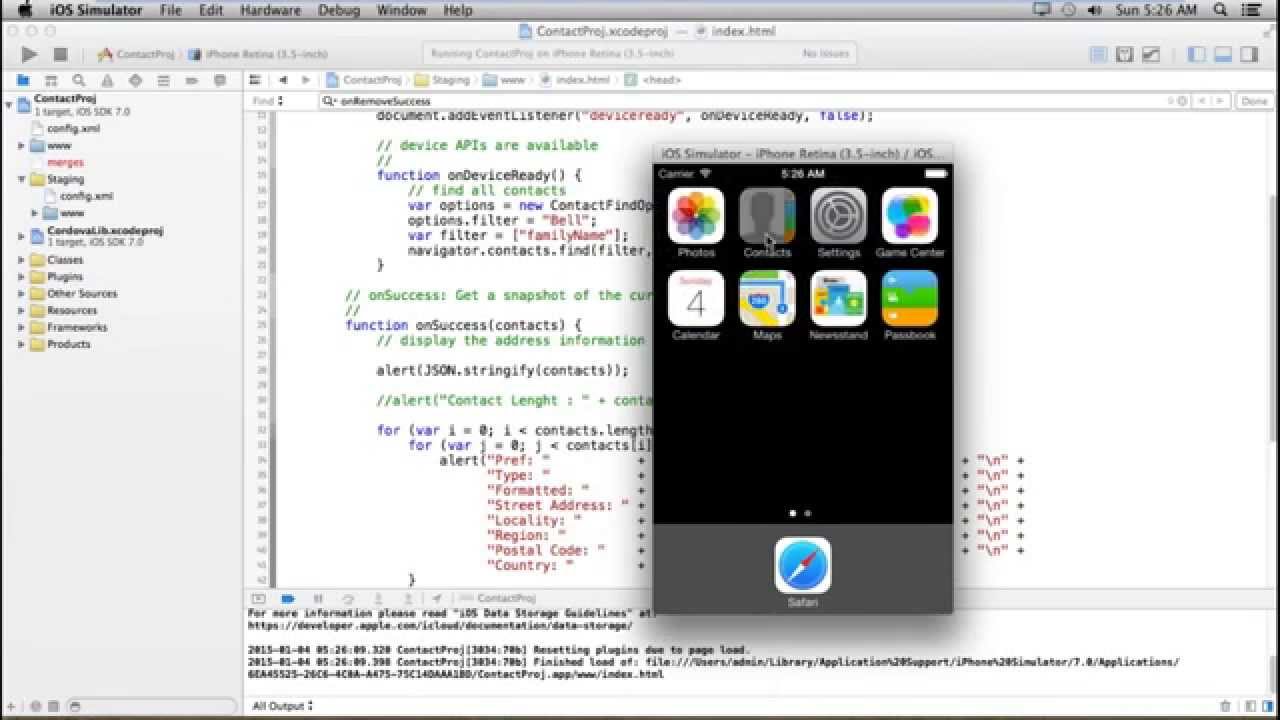Open the All Output filter dropdown
Screen dimensions: 1280x720
coord(282,706)
